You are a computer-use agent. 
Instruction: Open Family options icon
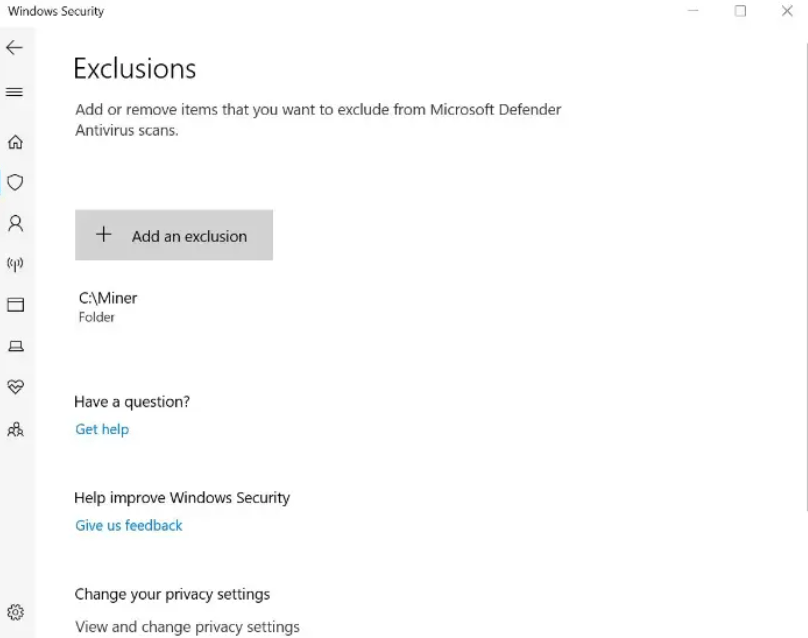pyautogui.click(x=15, y=429)
